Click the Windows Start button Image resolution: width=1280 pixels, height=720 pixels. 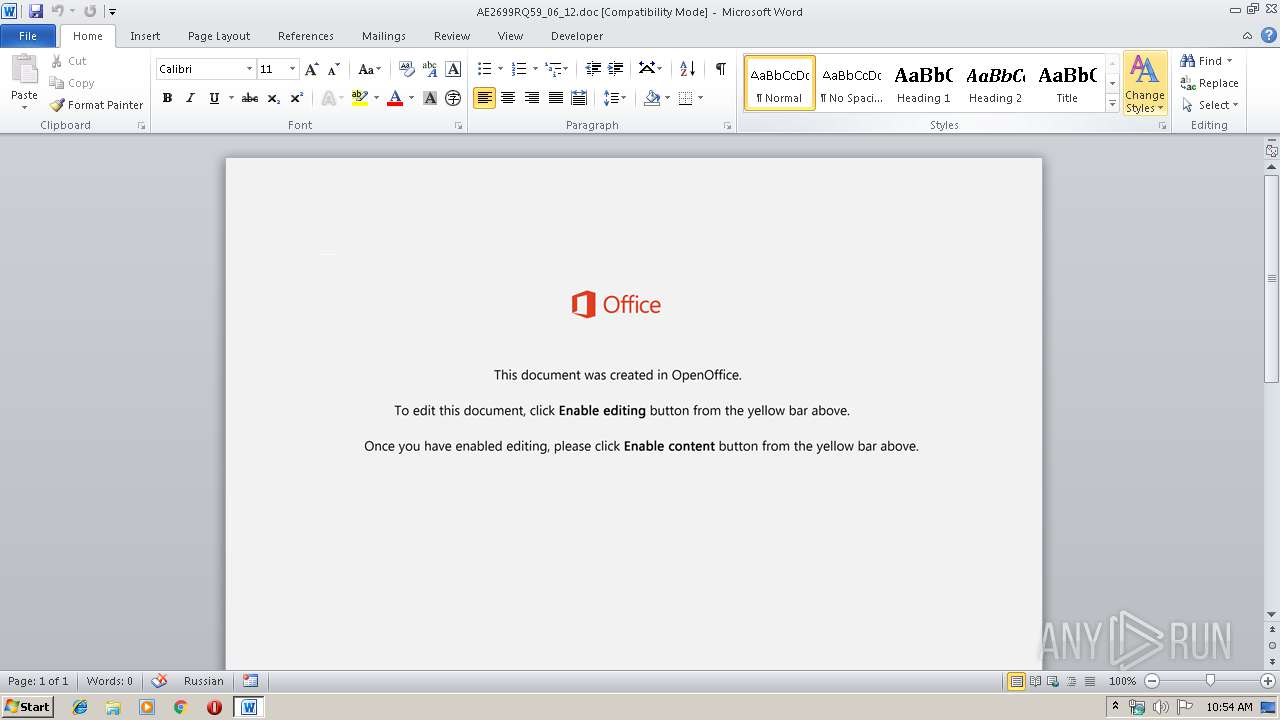(27, 707)
